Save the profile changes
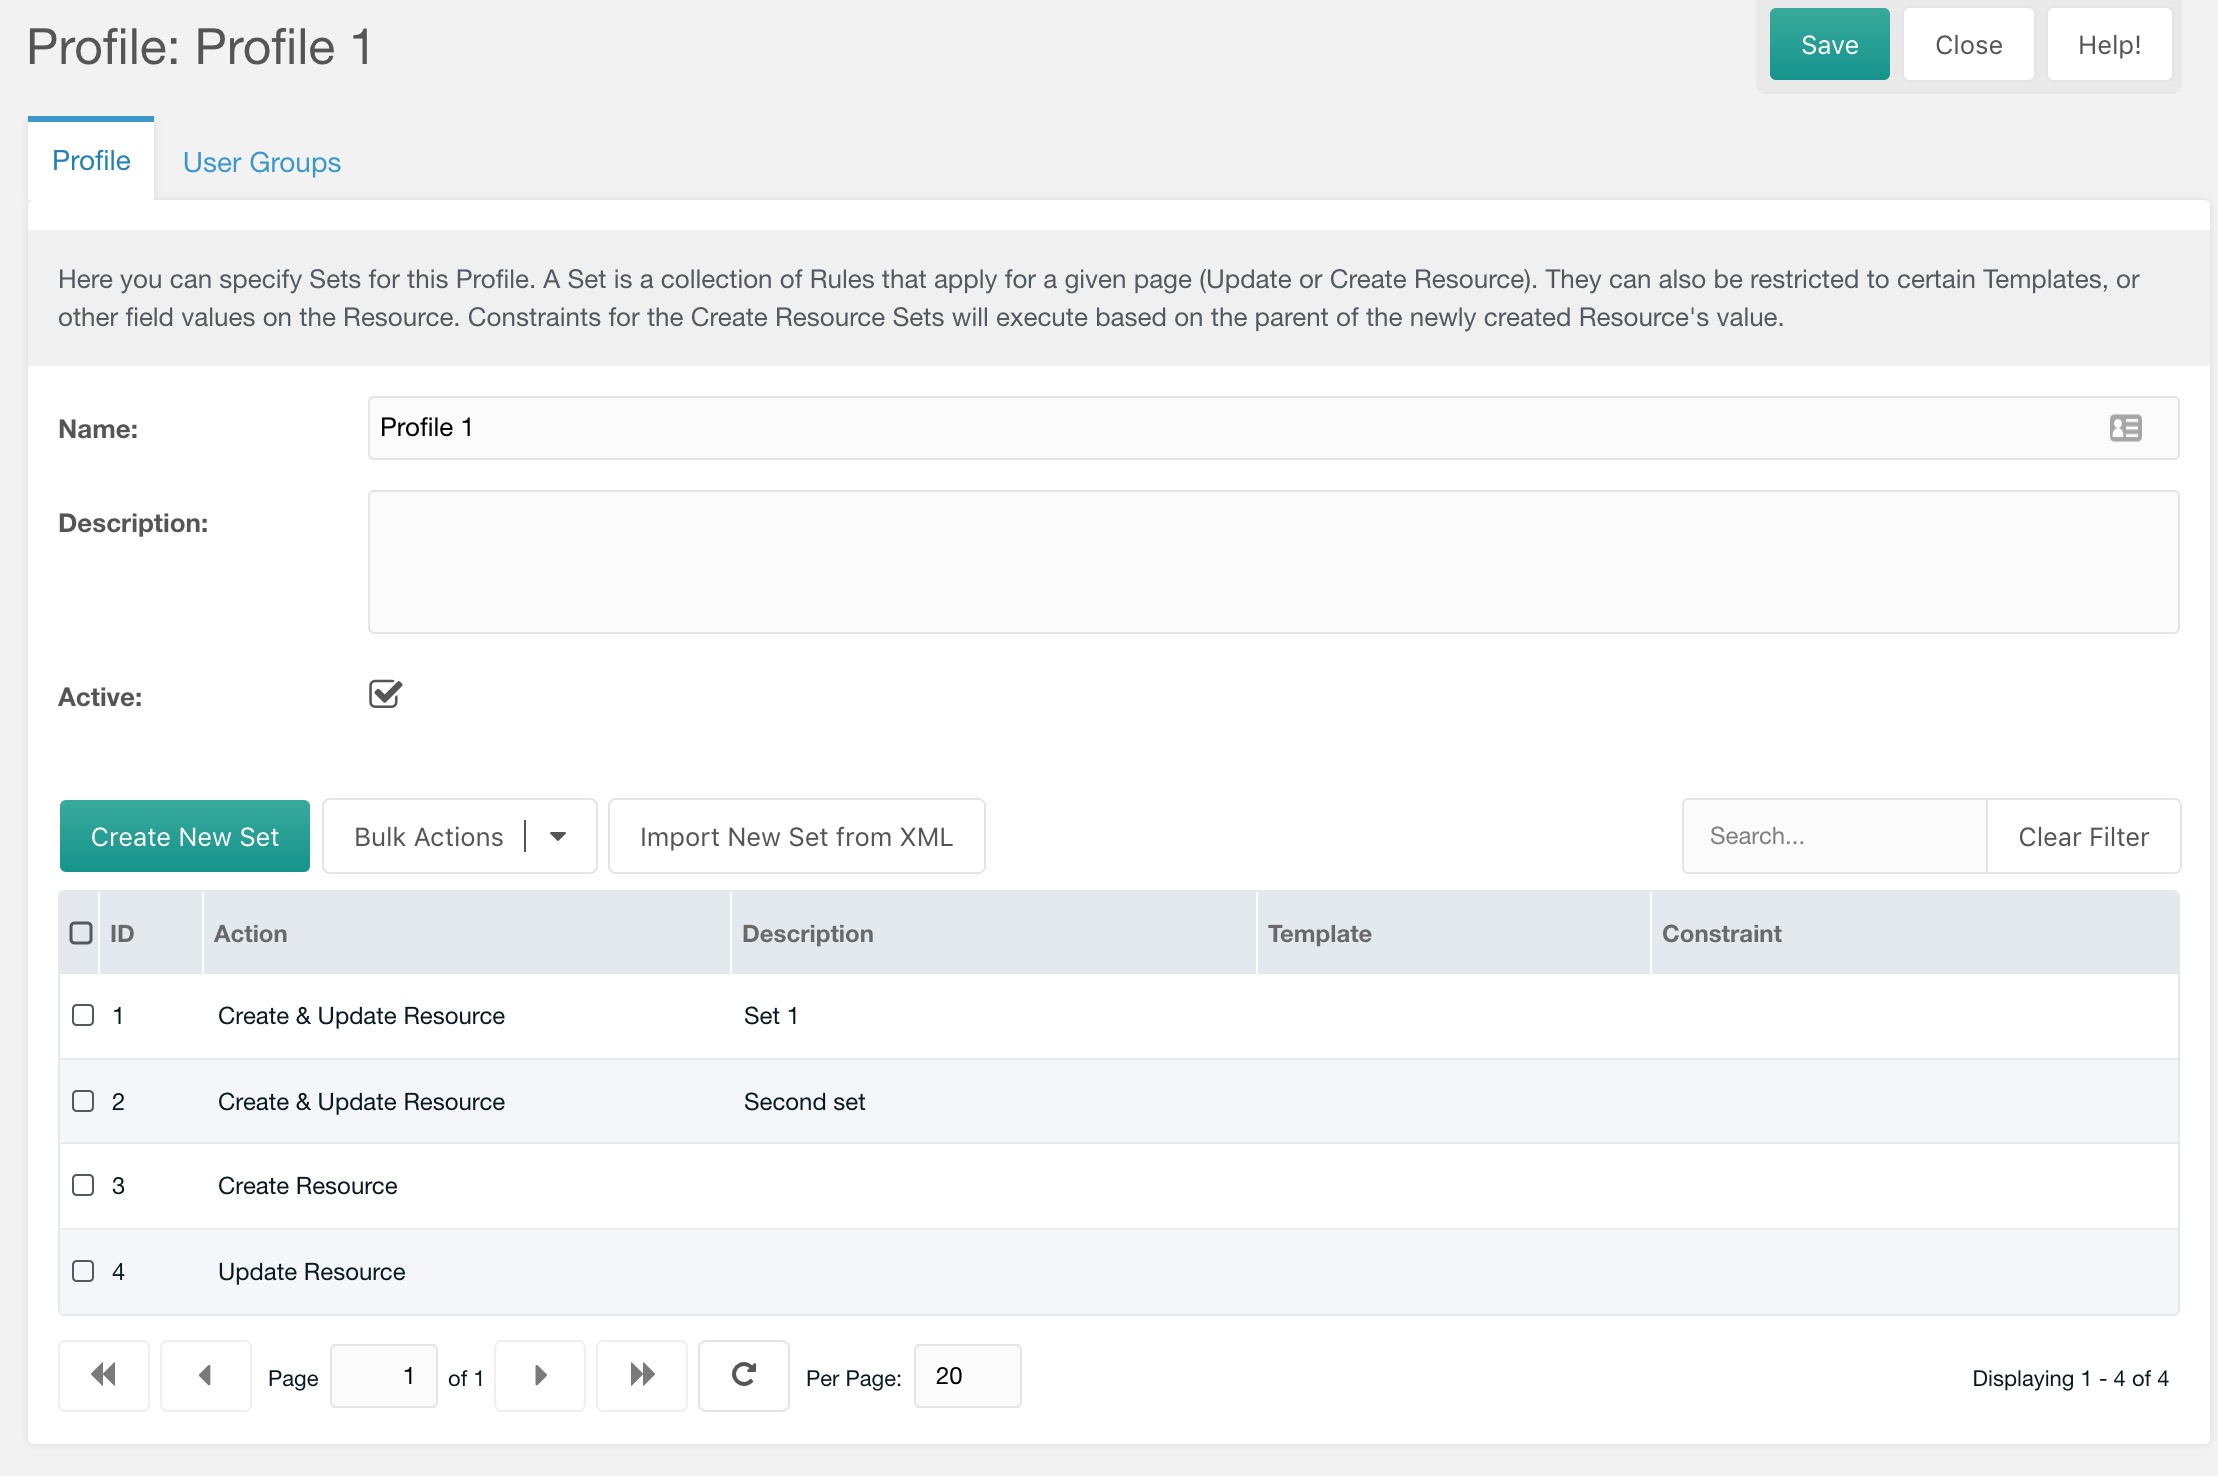This screenshot has height=1476, width=2218. click(x=1828, y=44)
